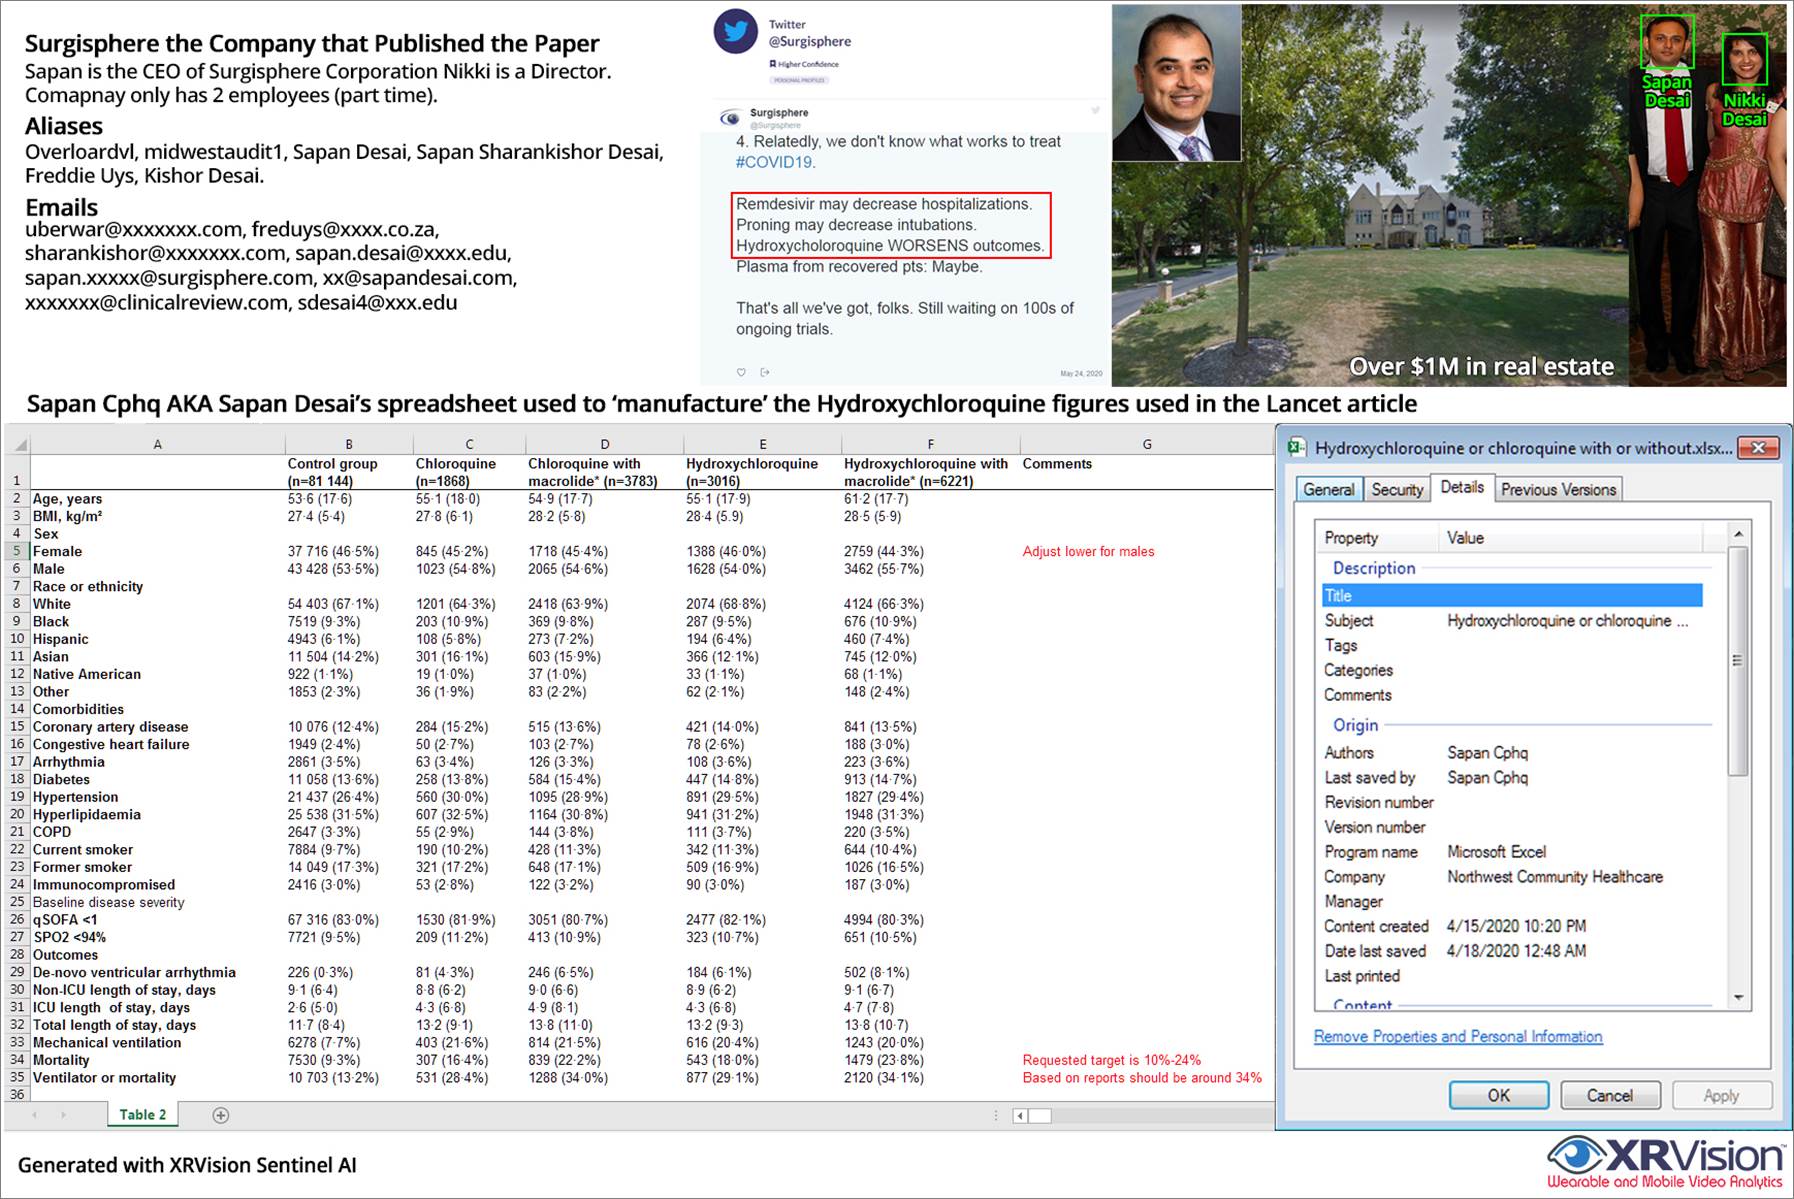Switch to the General tab

(1328, 489)
